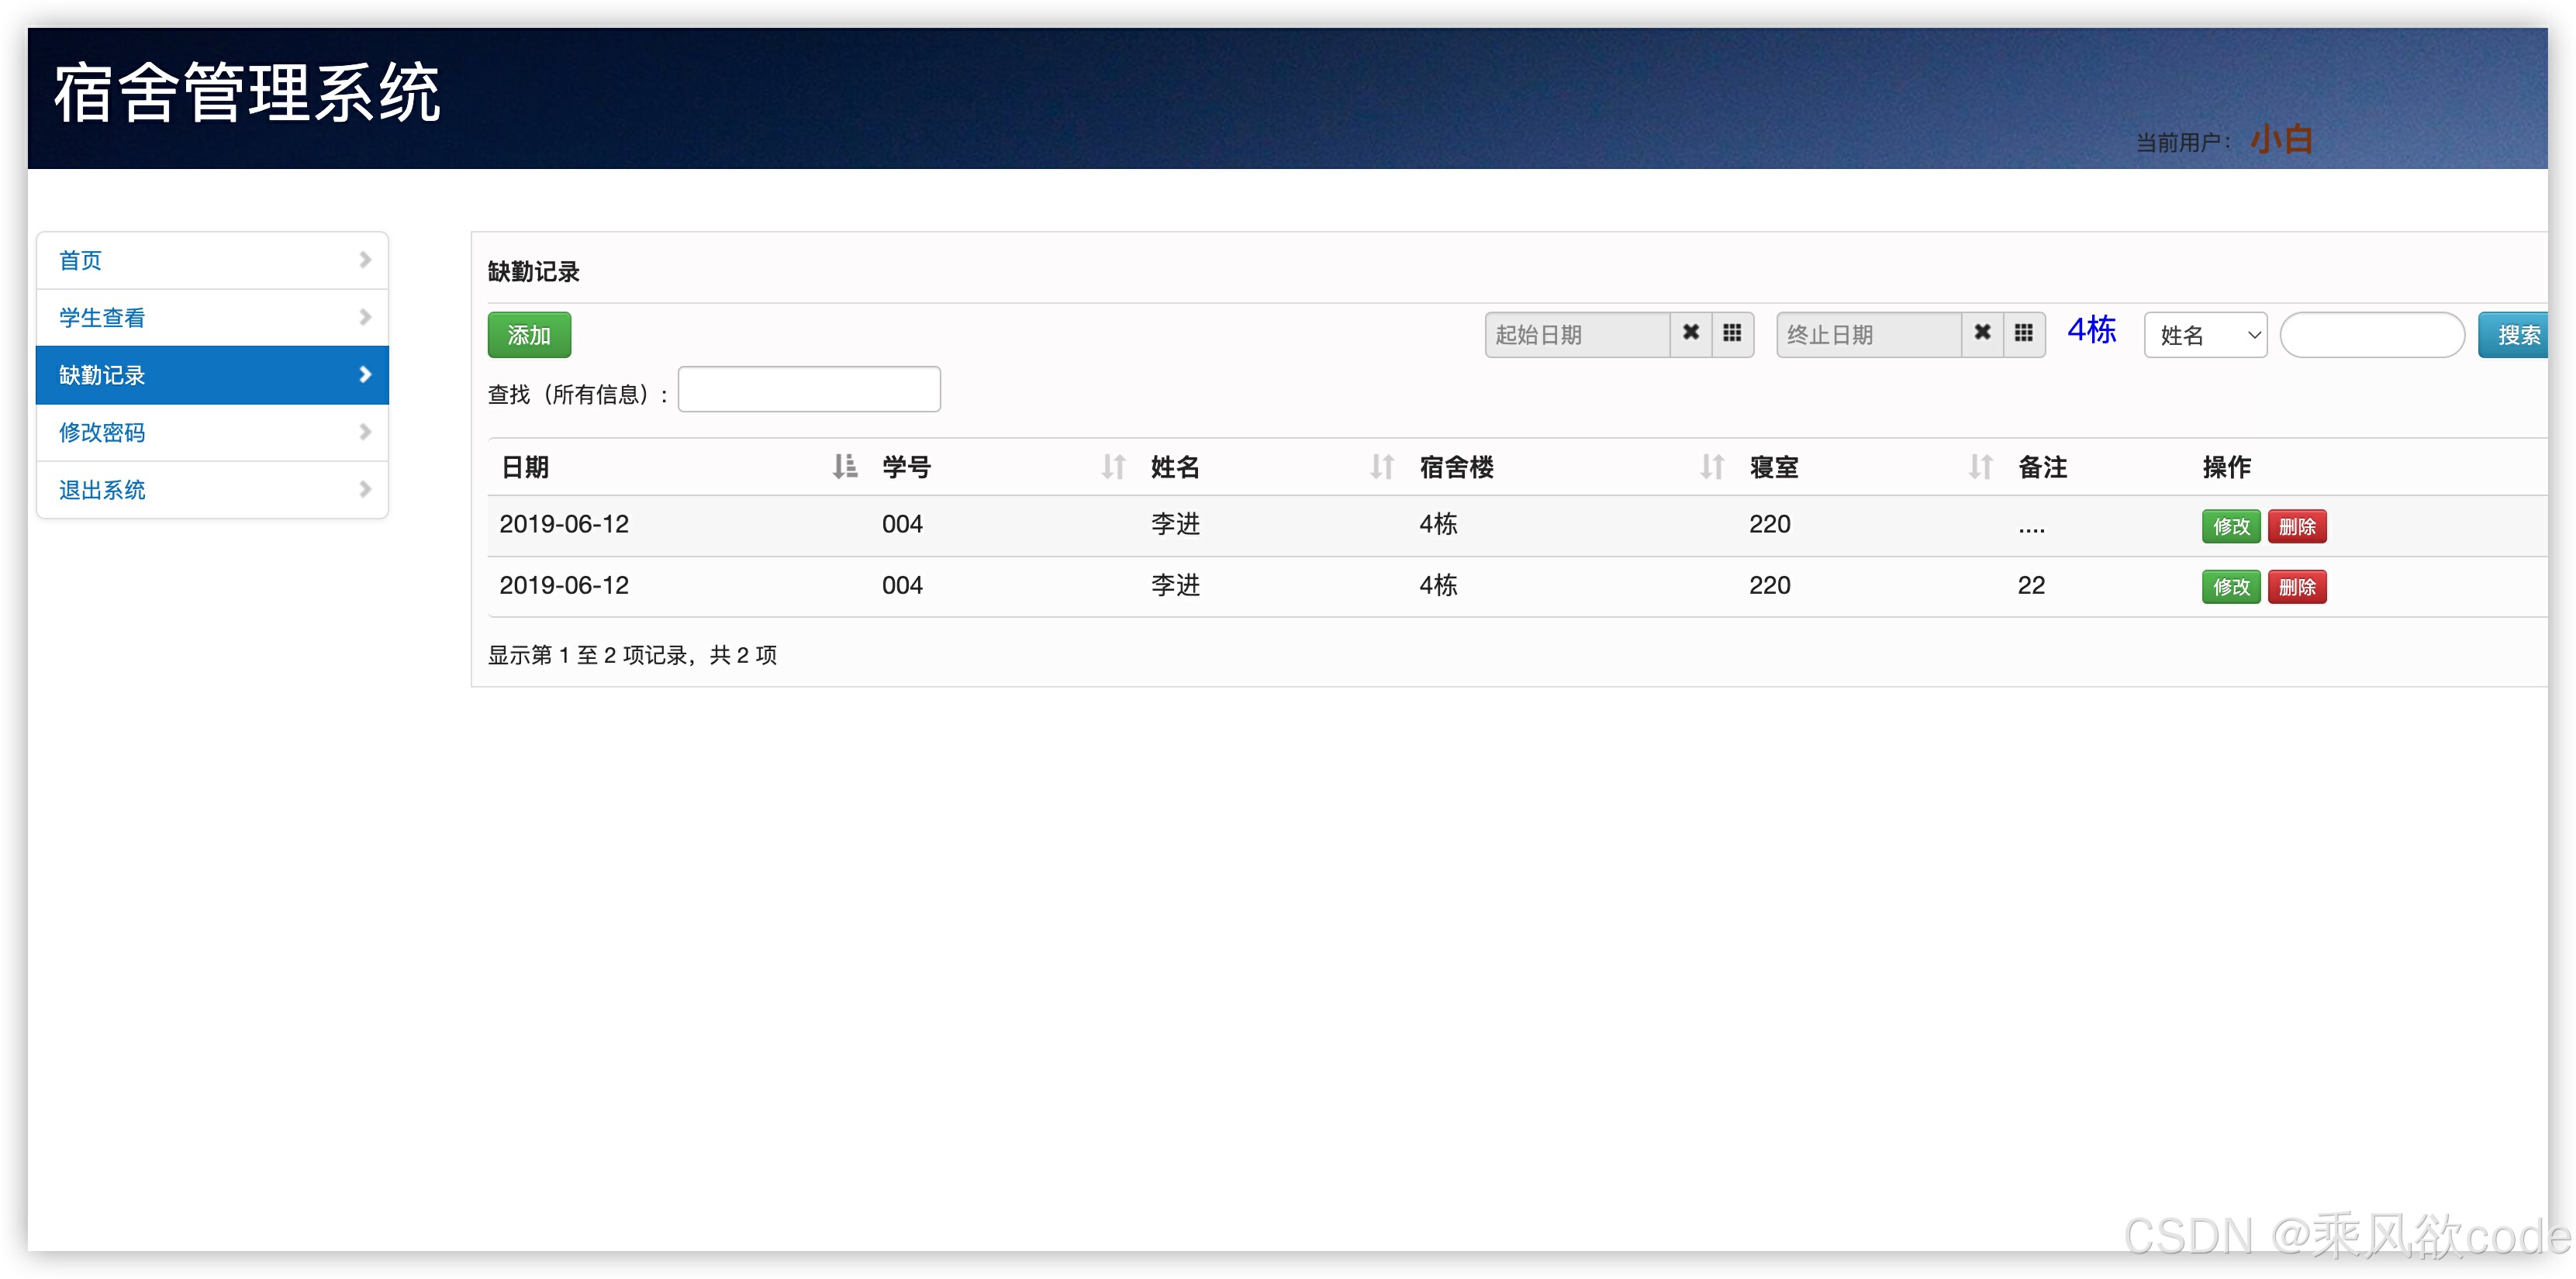Sort table by 学号 column icon

(x=1113, y=467)
